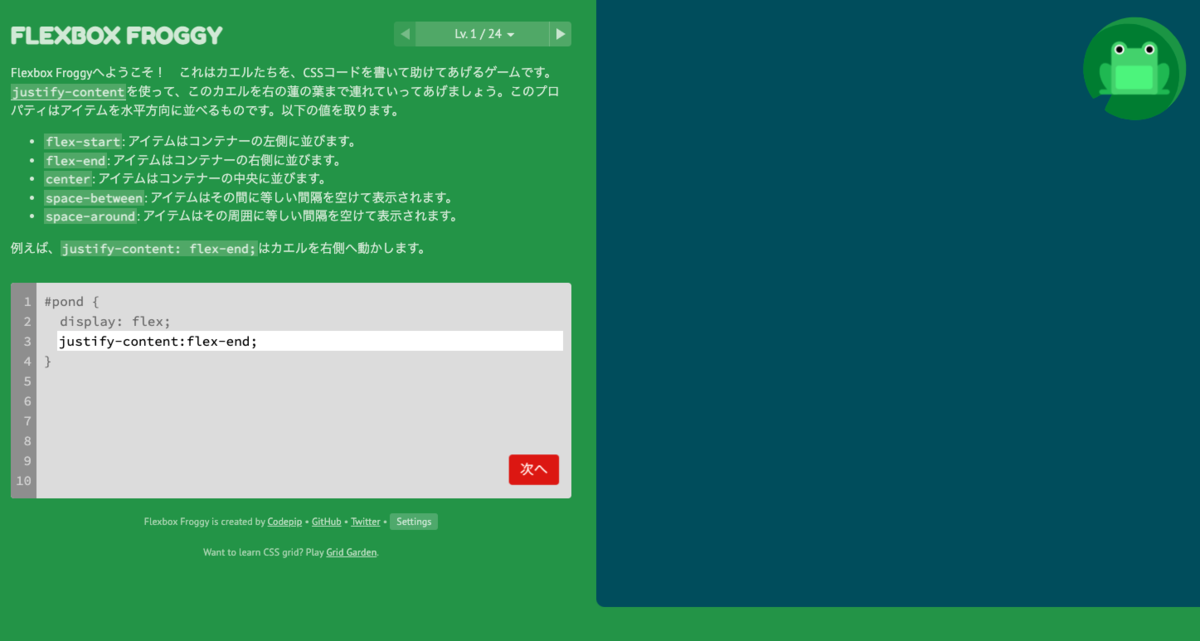Click the justify-content:flex-end; code input line
This screenshot has width=1200, height=641.
tap(310, 341)
